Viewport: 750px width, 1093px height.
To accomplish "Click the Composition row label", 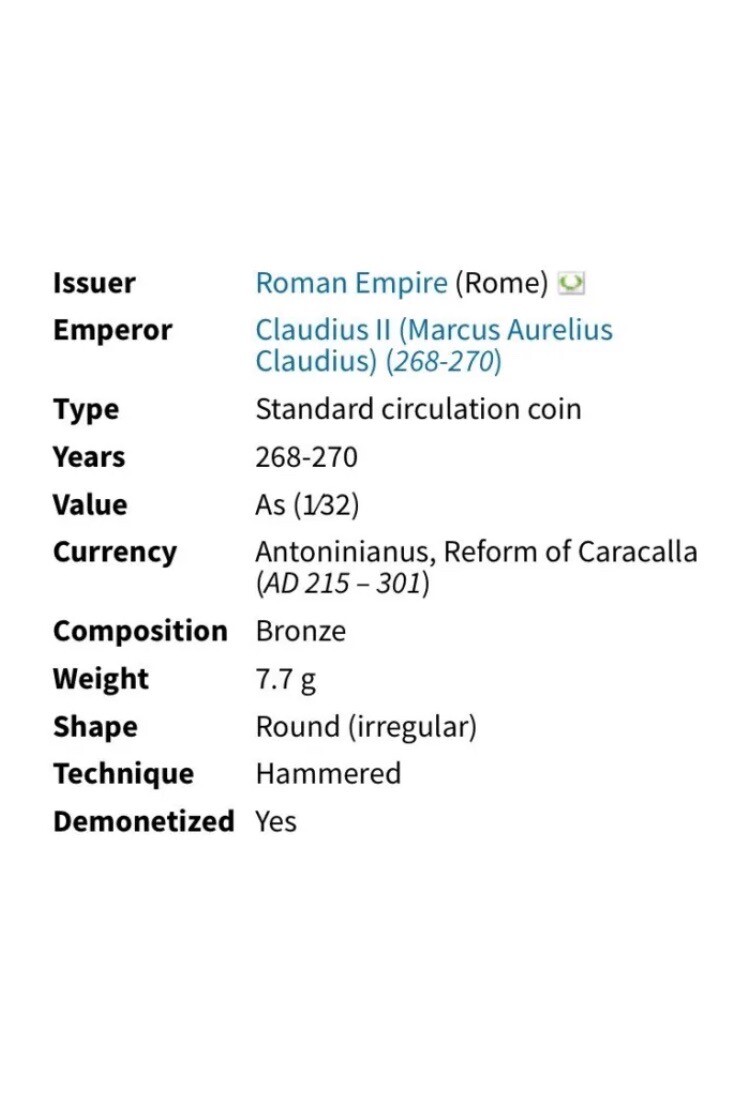I will point(140,632).
